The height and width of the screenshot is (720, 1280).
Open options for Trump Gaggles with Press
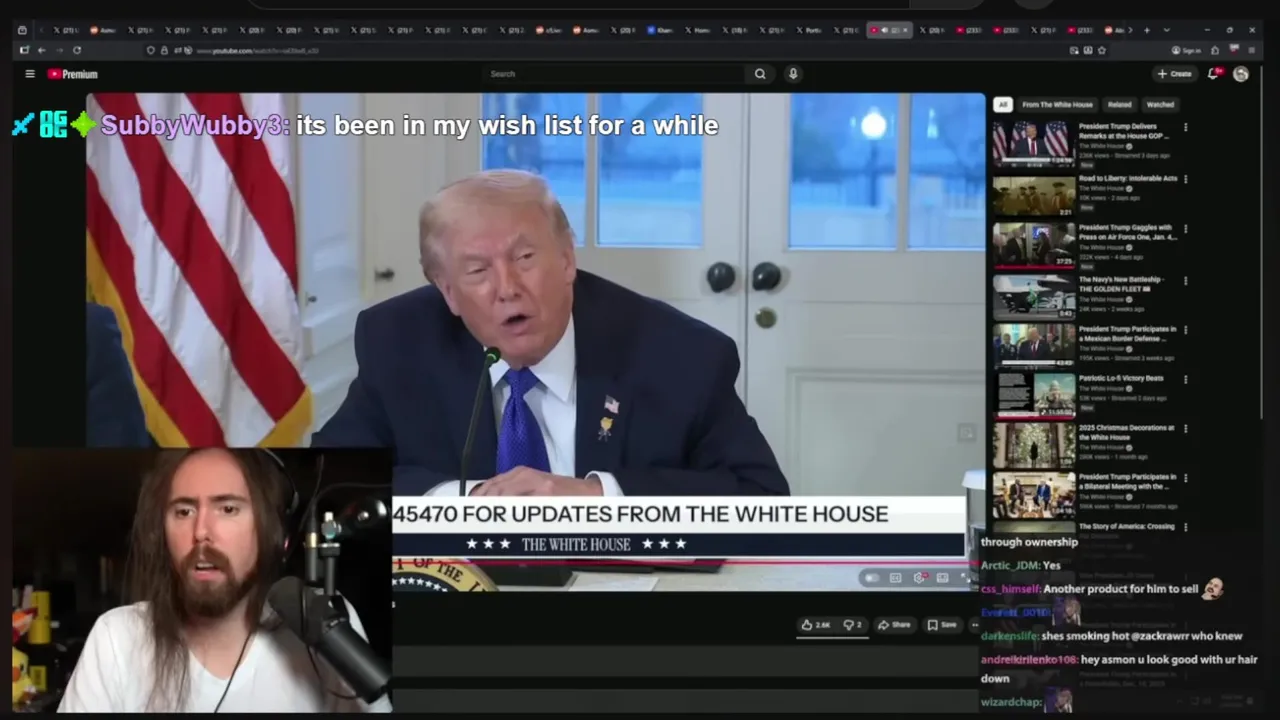tap(1186, 228)
